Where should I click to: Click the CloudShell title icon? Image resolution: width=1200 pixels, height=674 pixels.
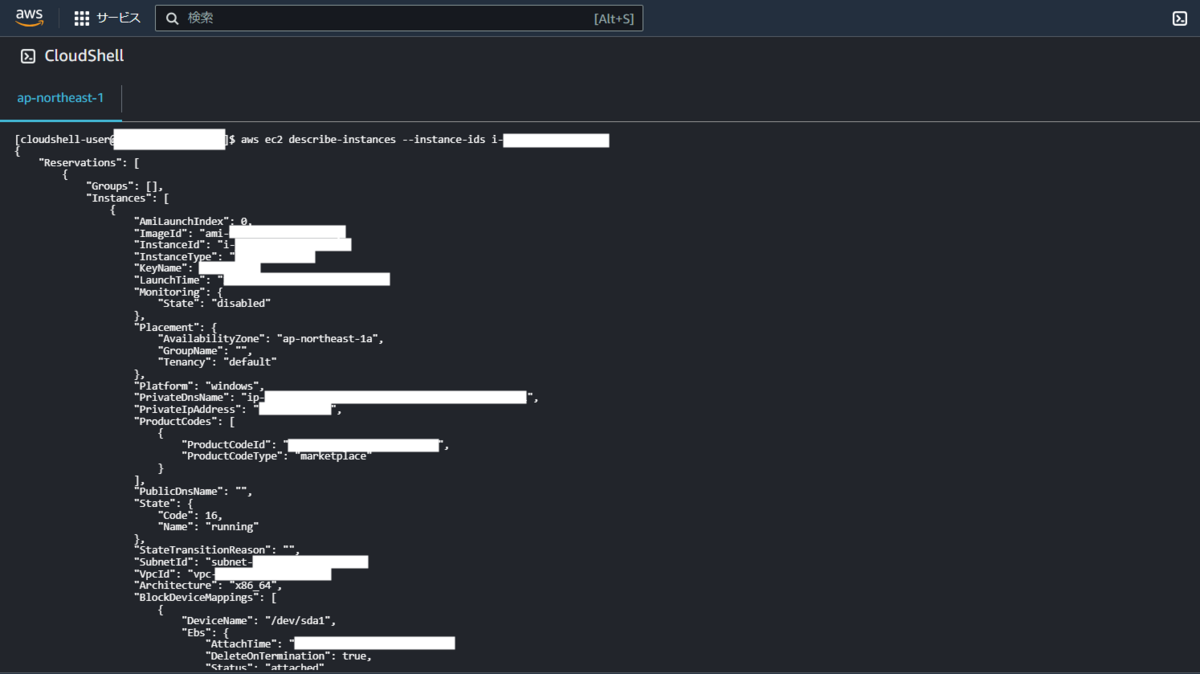[28, 56]
